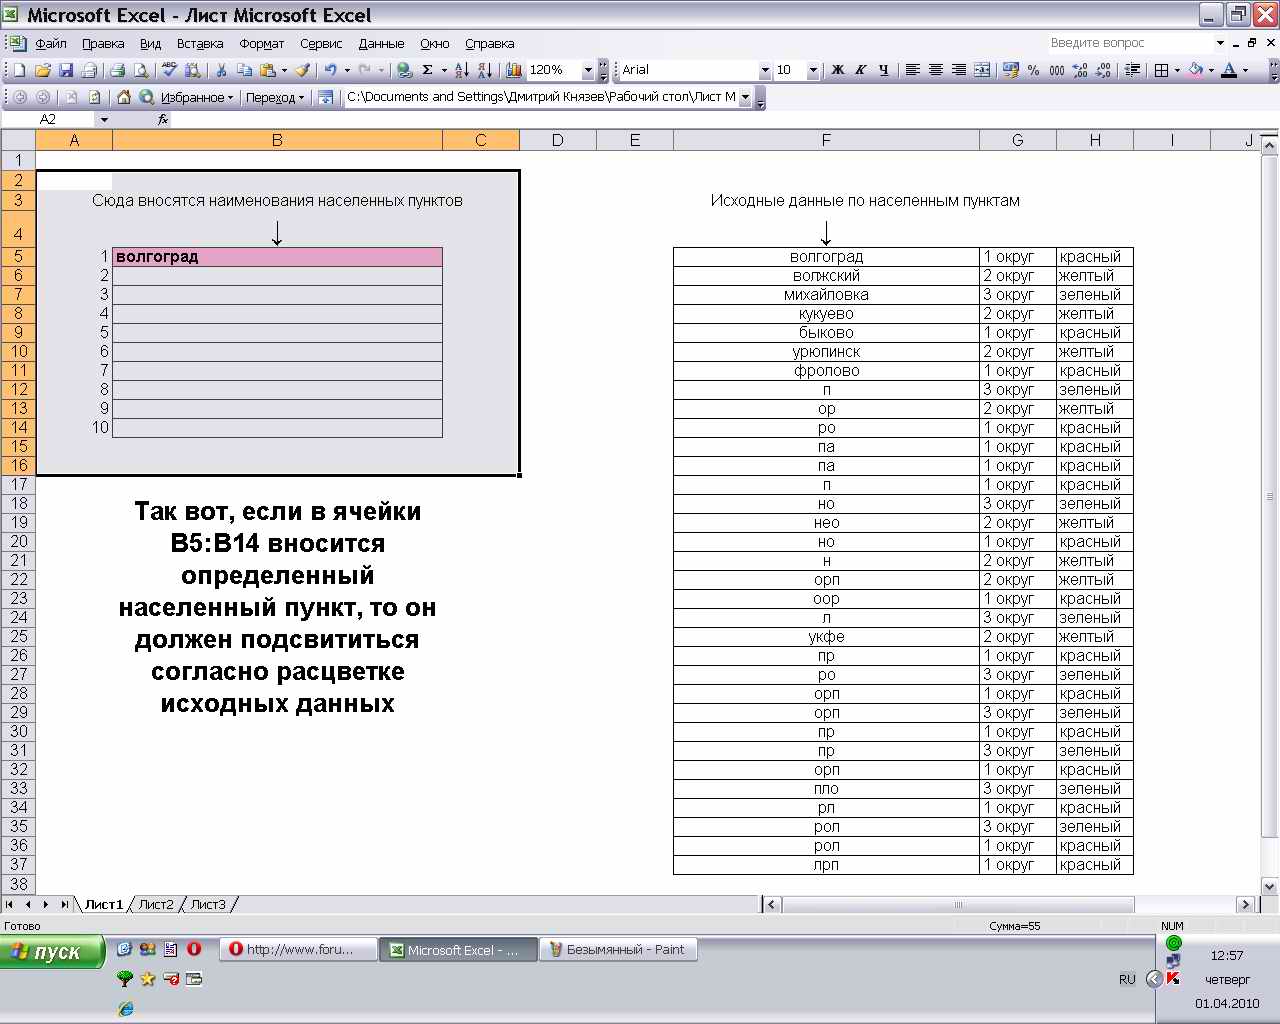
Task: Click the Merge and Center icon
Action: click(982, 70)
